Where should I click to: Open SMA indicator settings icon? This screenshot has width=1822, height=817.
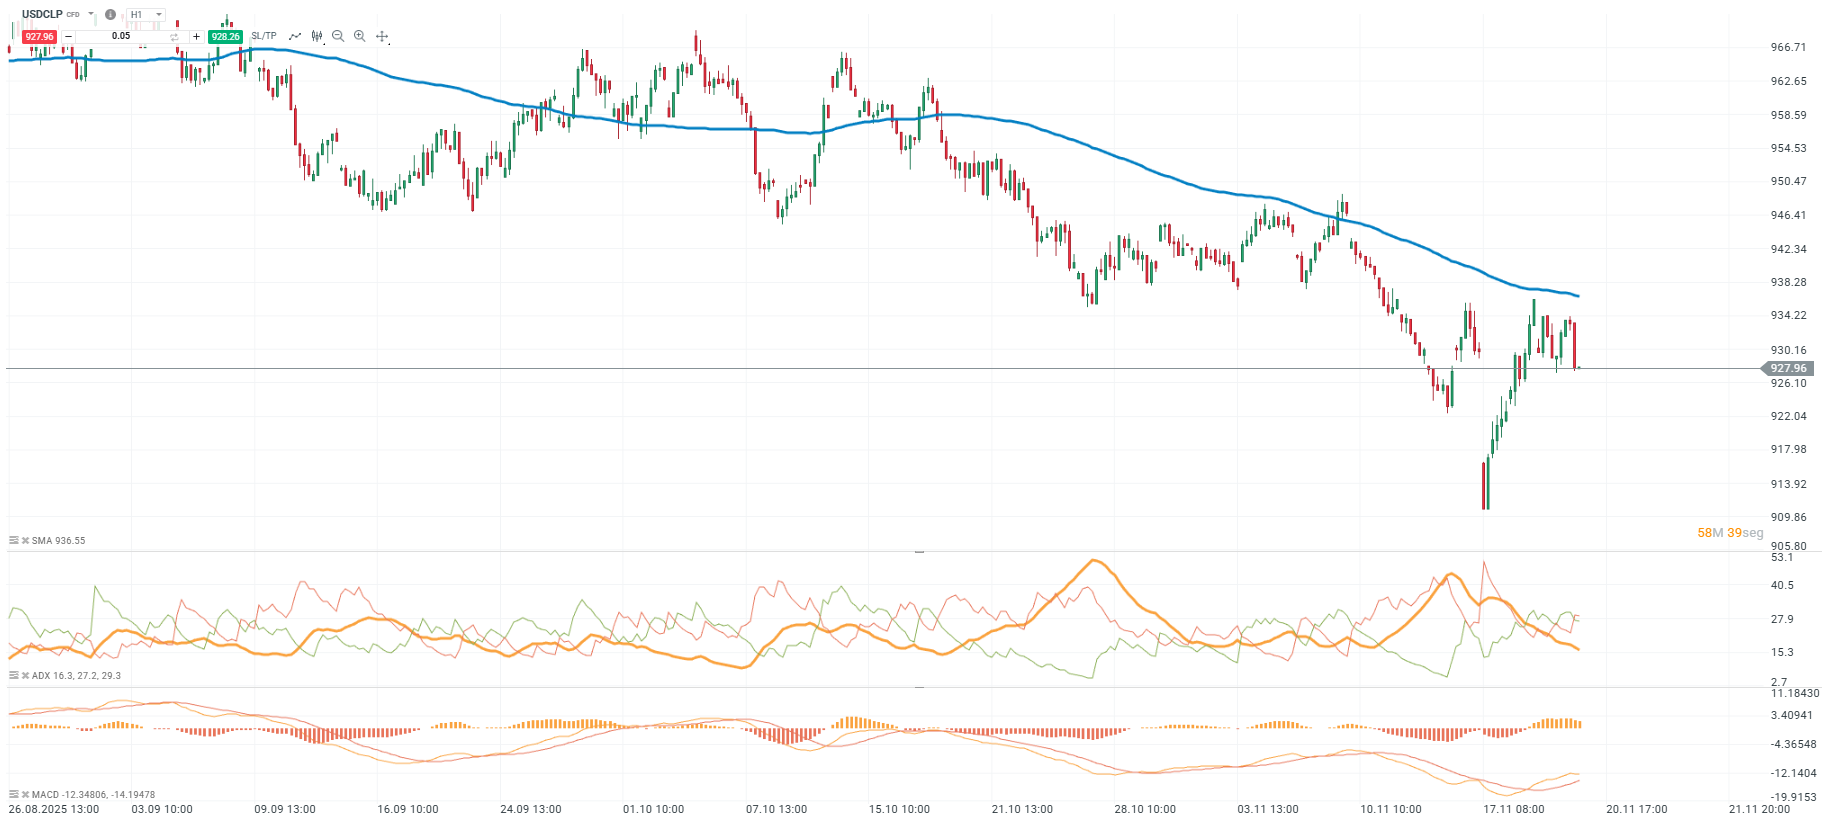point(14,541)
